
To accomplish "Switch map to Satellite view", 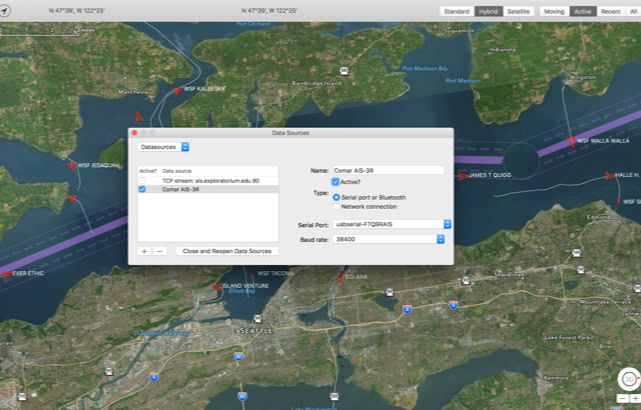I will tap(518, 11).
